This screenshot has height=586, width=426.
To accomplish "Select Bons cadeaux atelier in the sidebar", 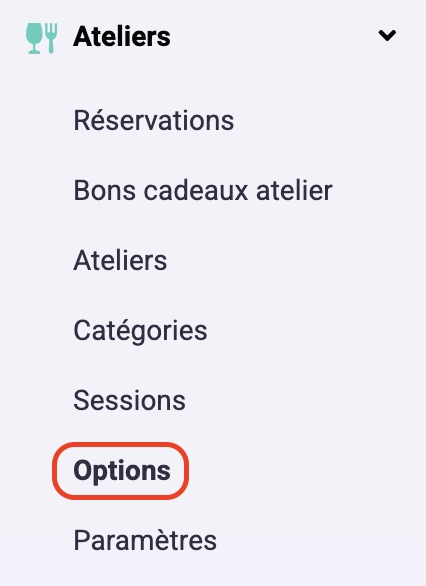I will [x=203, y=191].
